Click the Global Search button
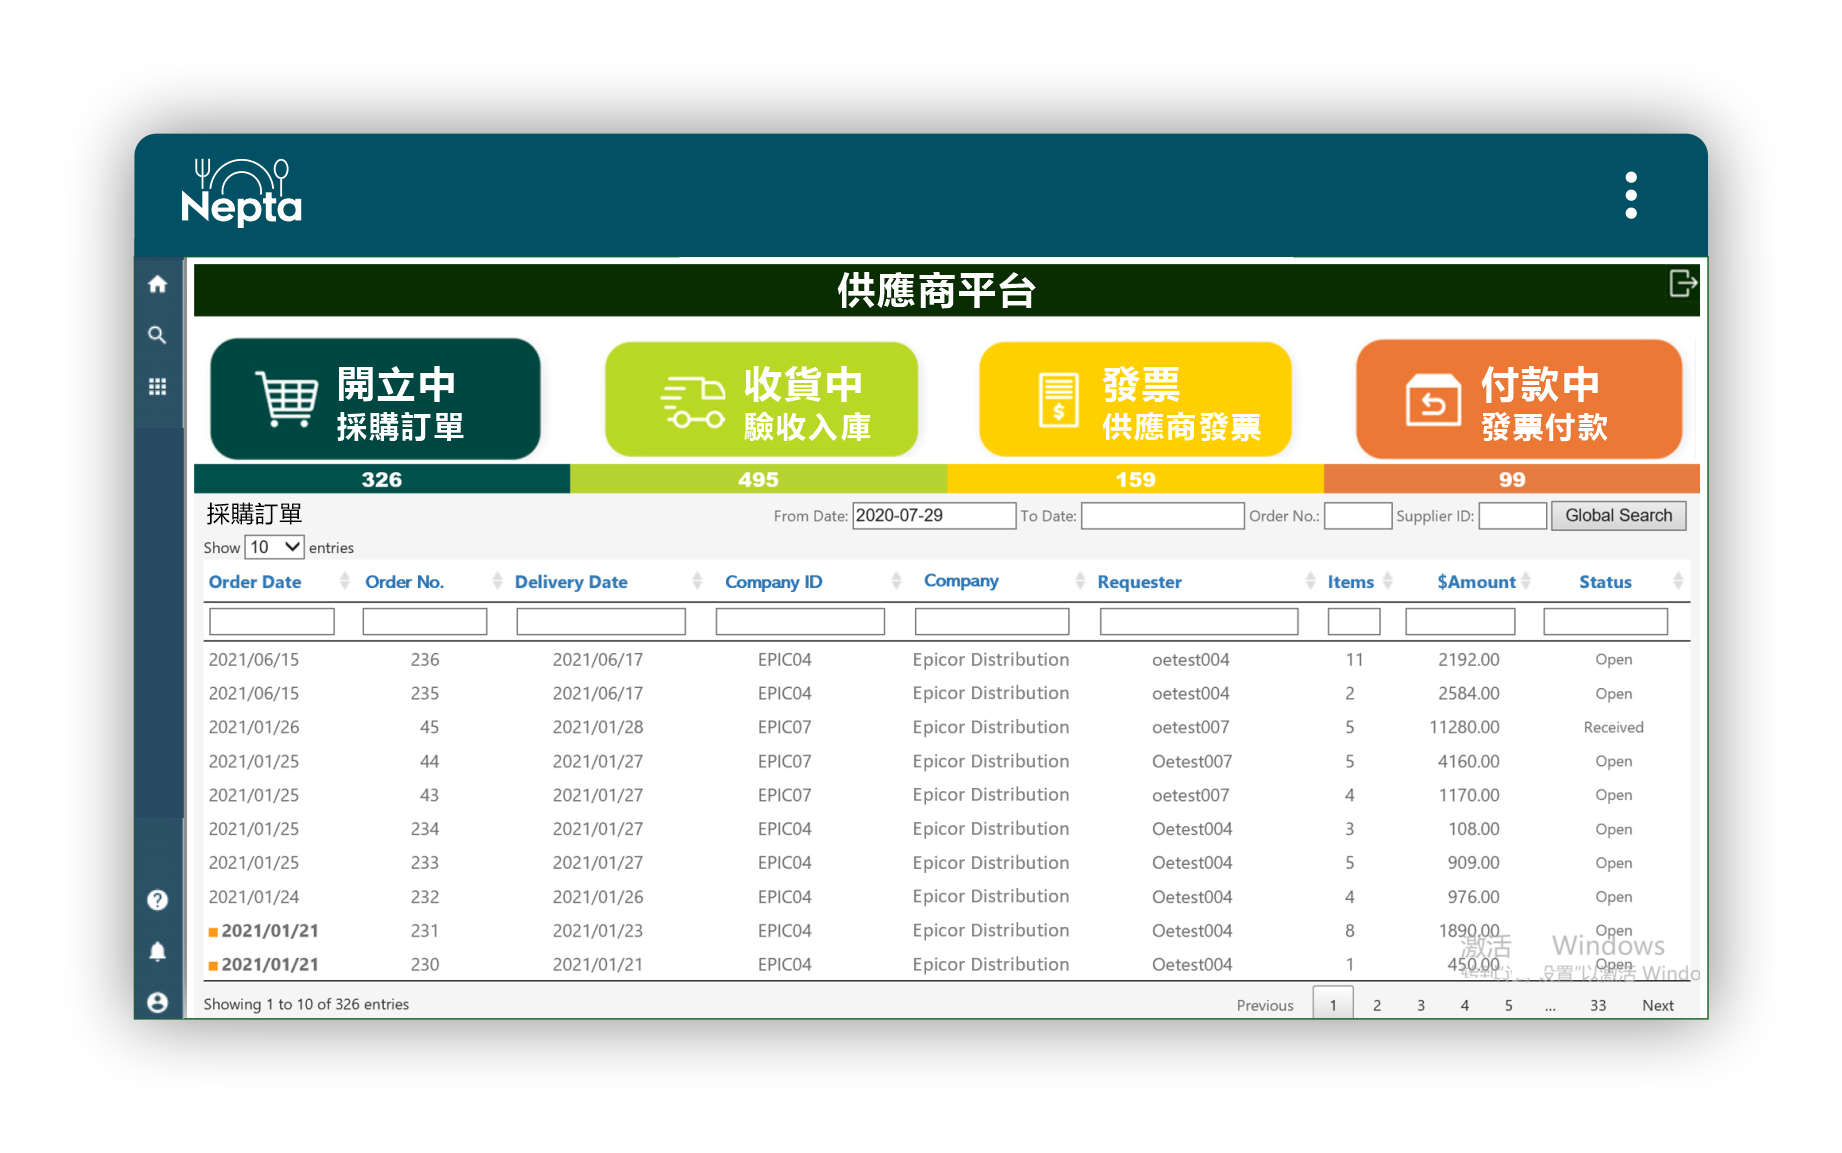Viewport: 1842px width, 1153px height. coord(1618,515)
